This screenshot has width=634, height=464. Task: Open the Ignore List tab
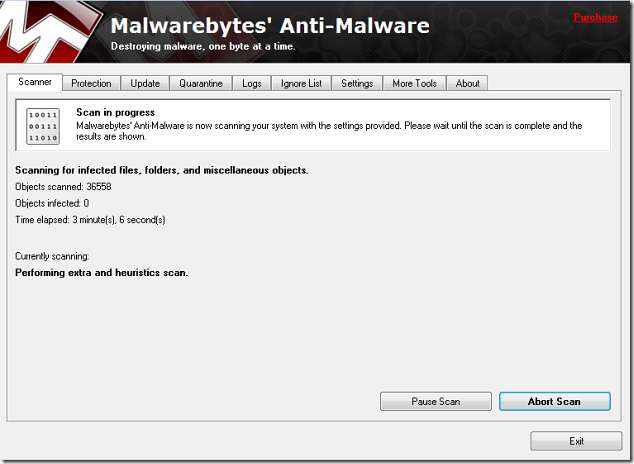coord(301,83)
